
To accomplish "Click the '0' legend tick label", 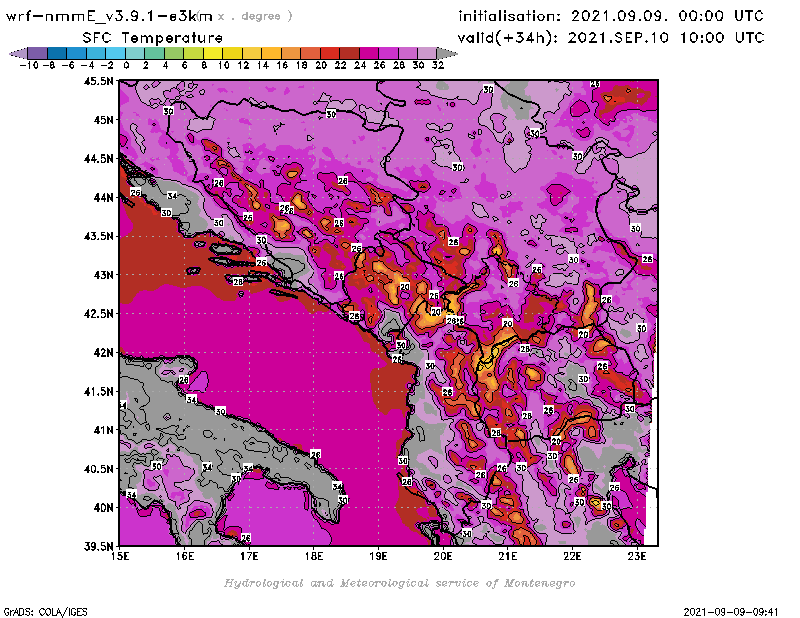I will (126, 65).
